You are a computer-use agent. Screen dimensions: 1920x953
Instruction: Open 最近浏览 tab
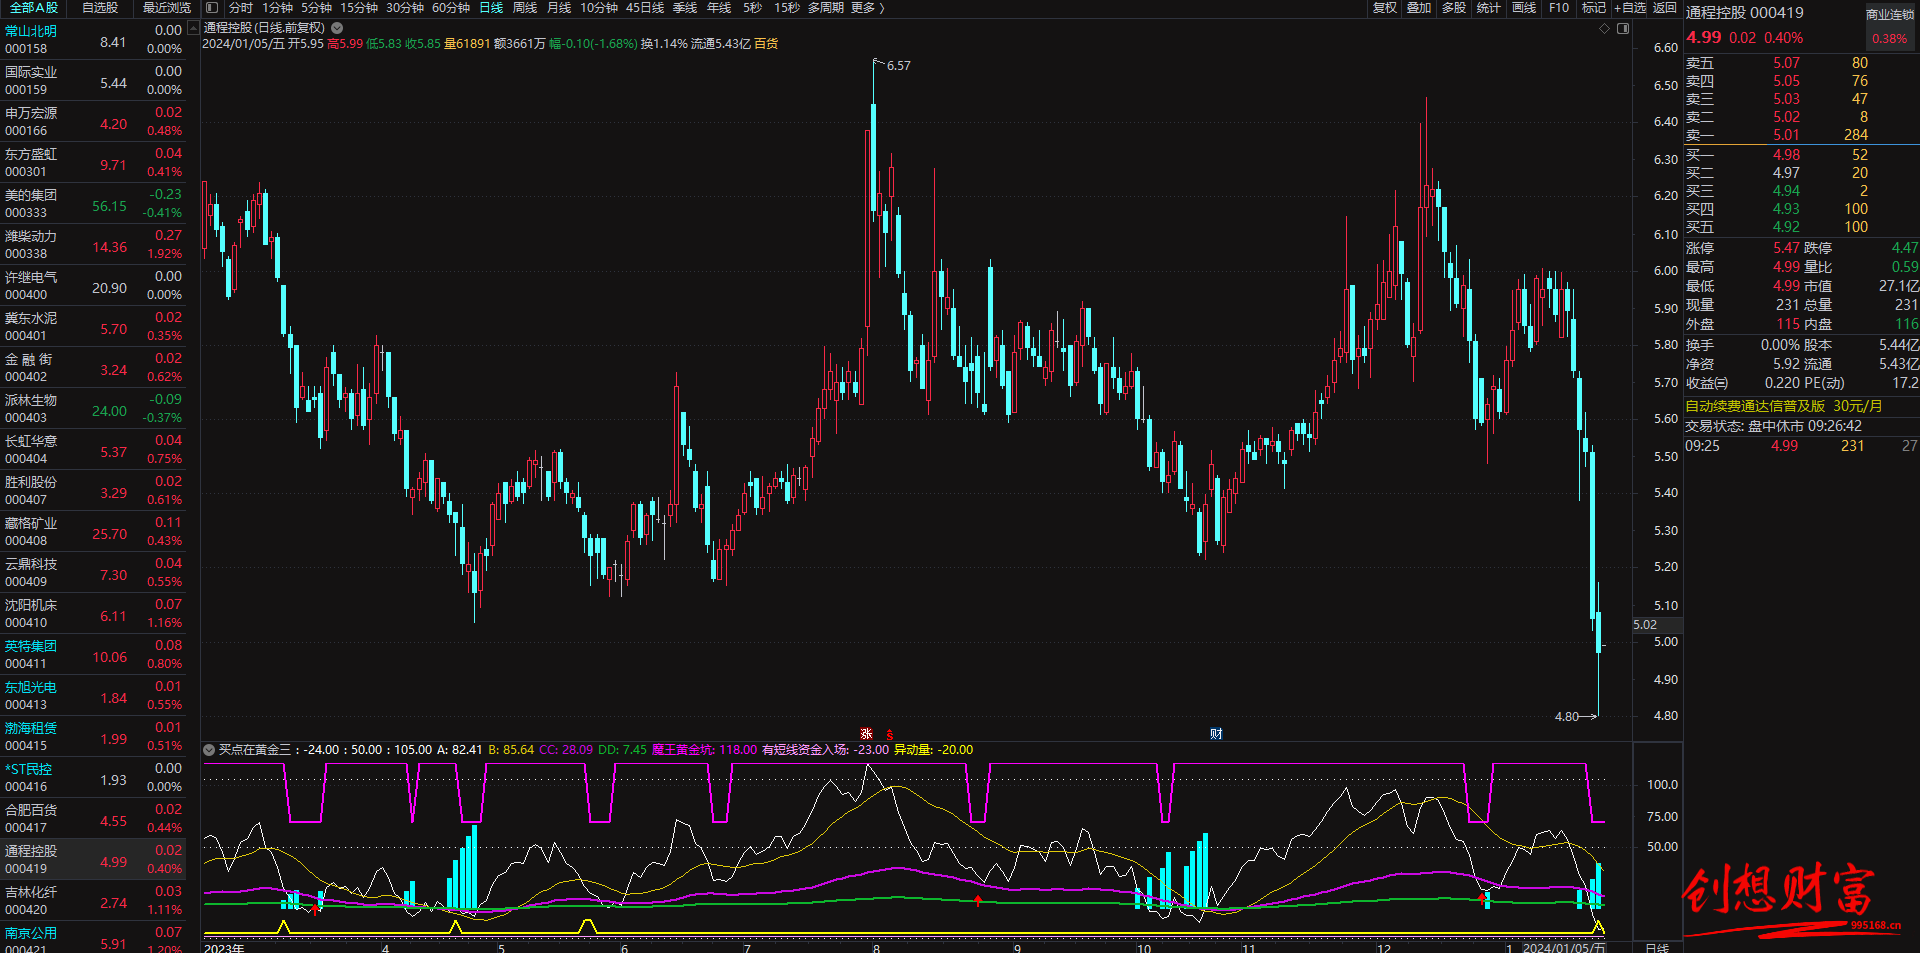point(167,7)
